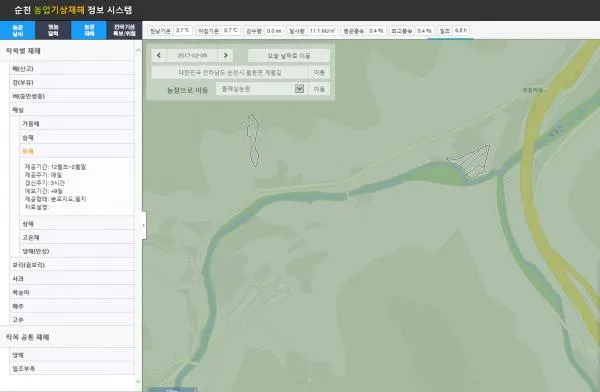Switch to the 농장날씨 tab
600x392 pixels.
pyautogui.click(x=18, y=31)
